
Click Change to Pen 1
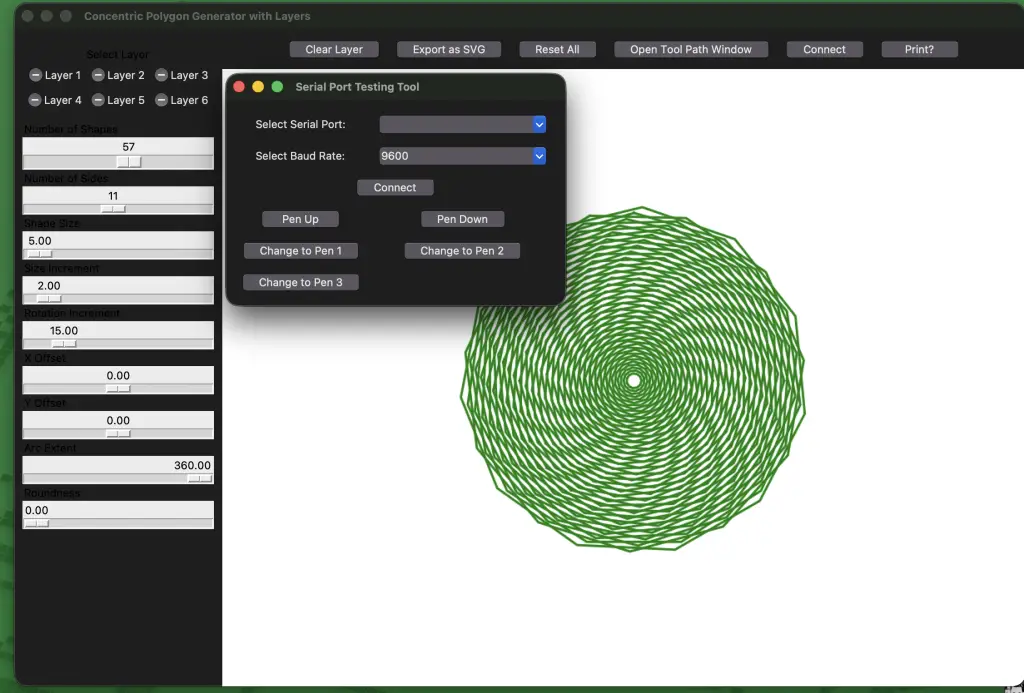300,251
